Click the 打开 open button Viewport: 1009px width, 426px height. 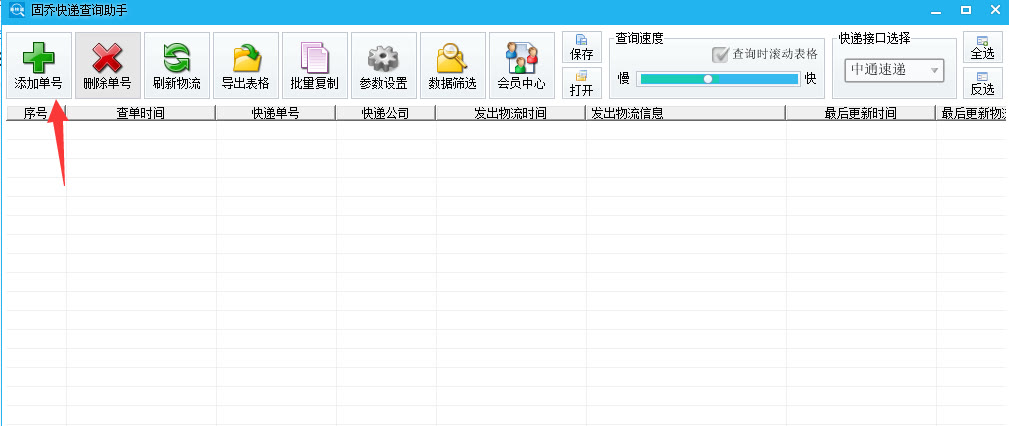(x=582, y=83)
